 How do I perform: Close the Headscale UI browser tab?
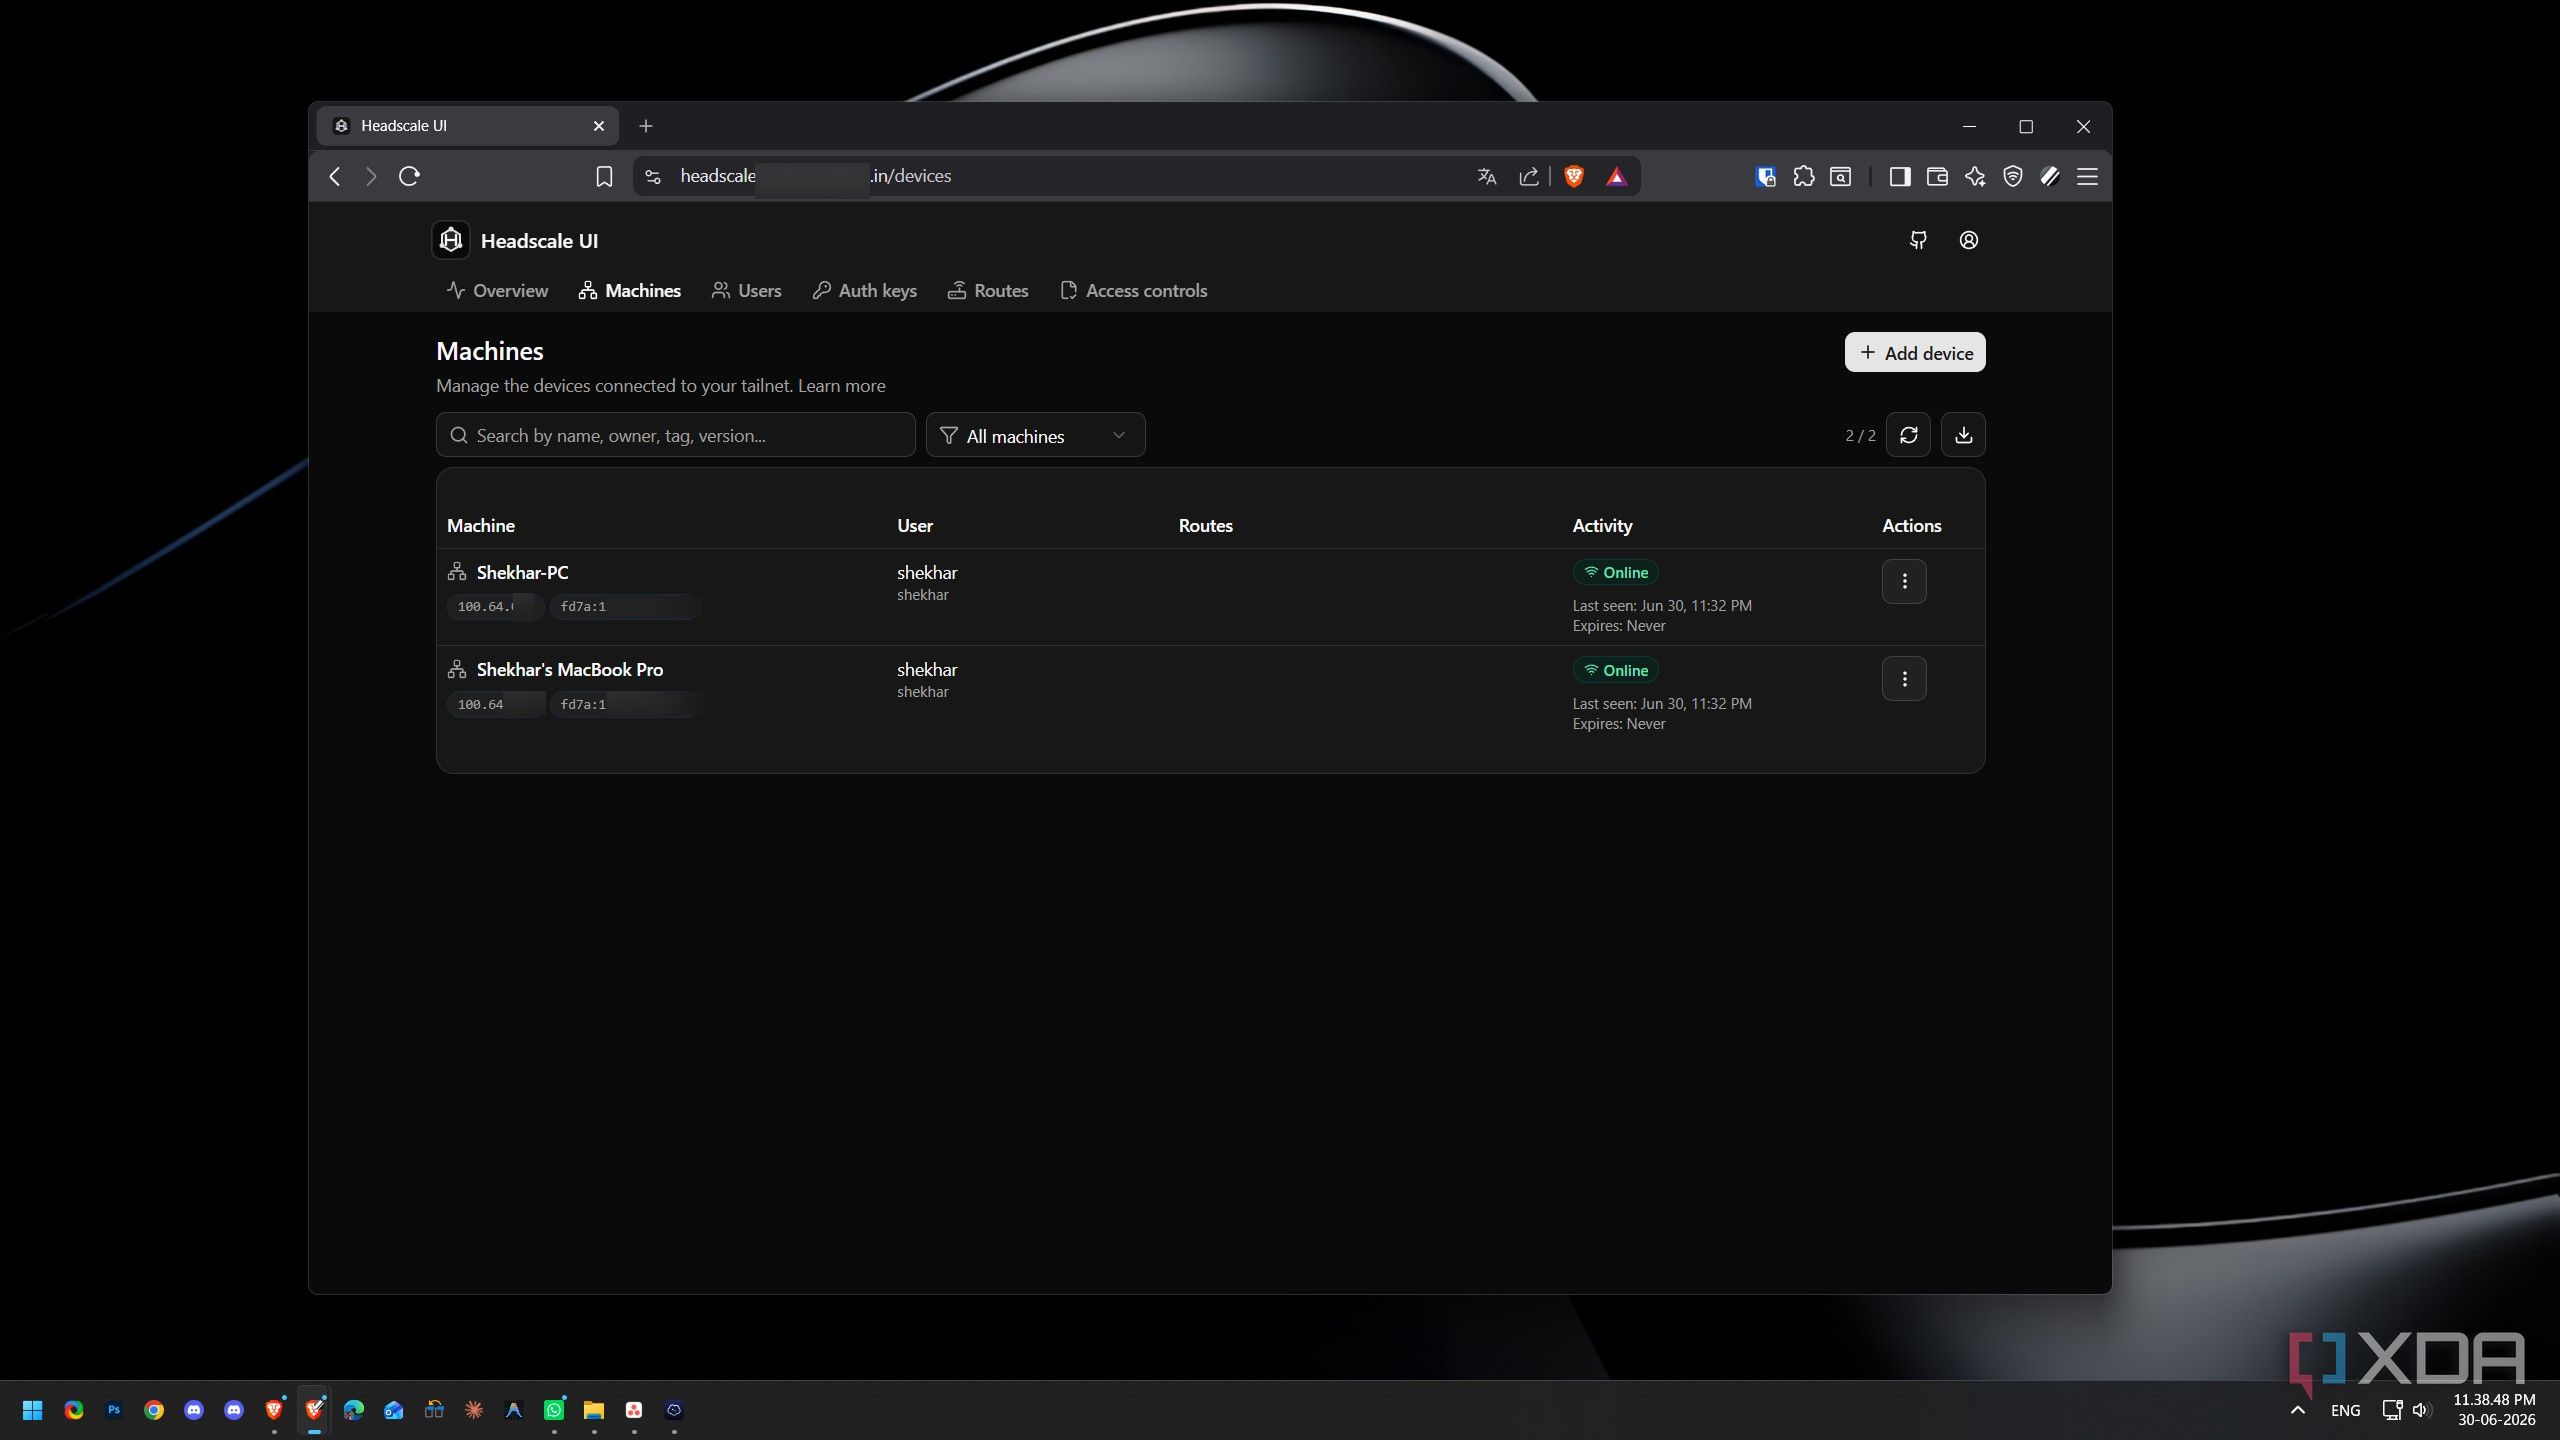pos(598,126)
